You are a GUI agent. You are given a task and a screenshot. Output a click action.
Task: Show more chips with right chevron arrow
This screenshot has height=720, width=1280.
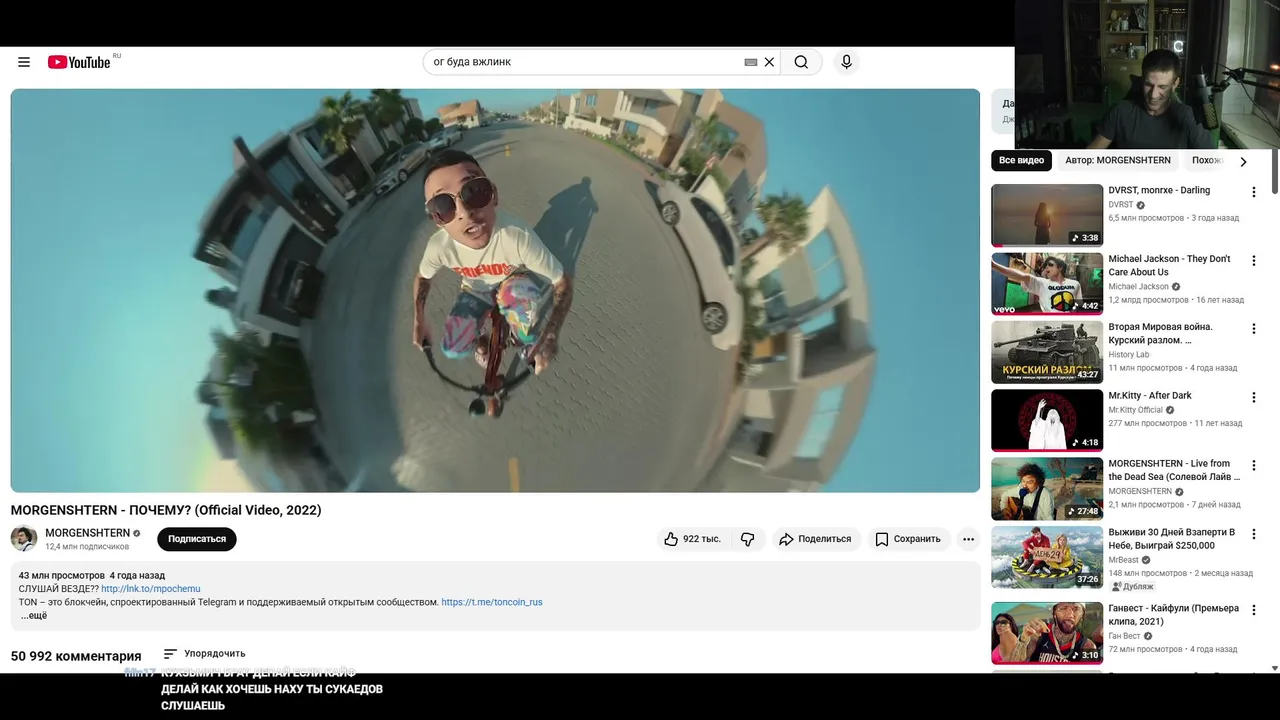pos(1243,161)
